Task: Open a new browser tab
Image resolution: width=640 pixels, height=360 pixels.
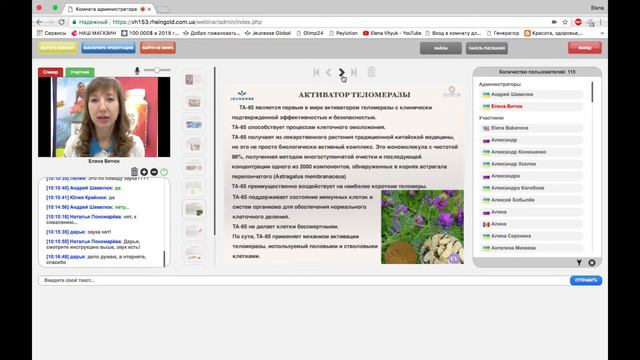Action: [x=163, y=9]
